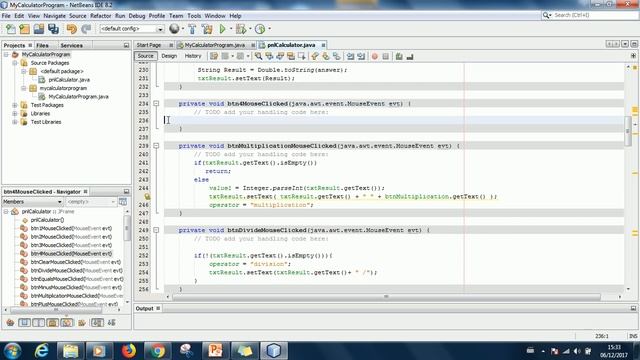
Task: Toggle the Source view button
Action: (145, 56)
